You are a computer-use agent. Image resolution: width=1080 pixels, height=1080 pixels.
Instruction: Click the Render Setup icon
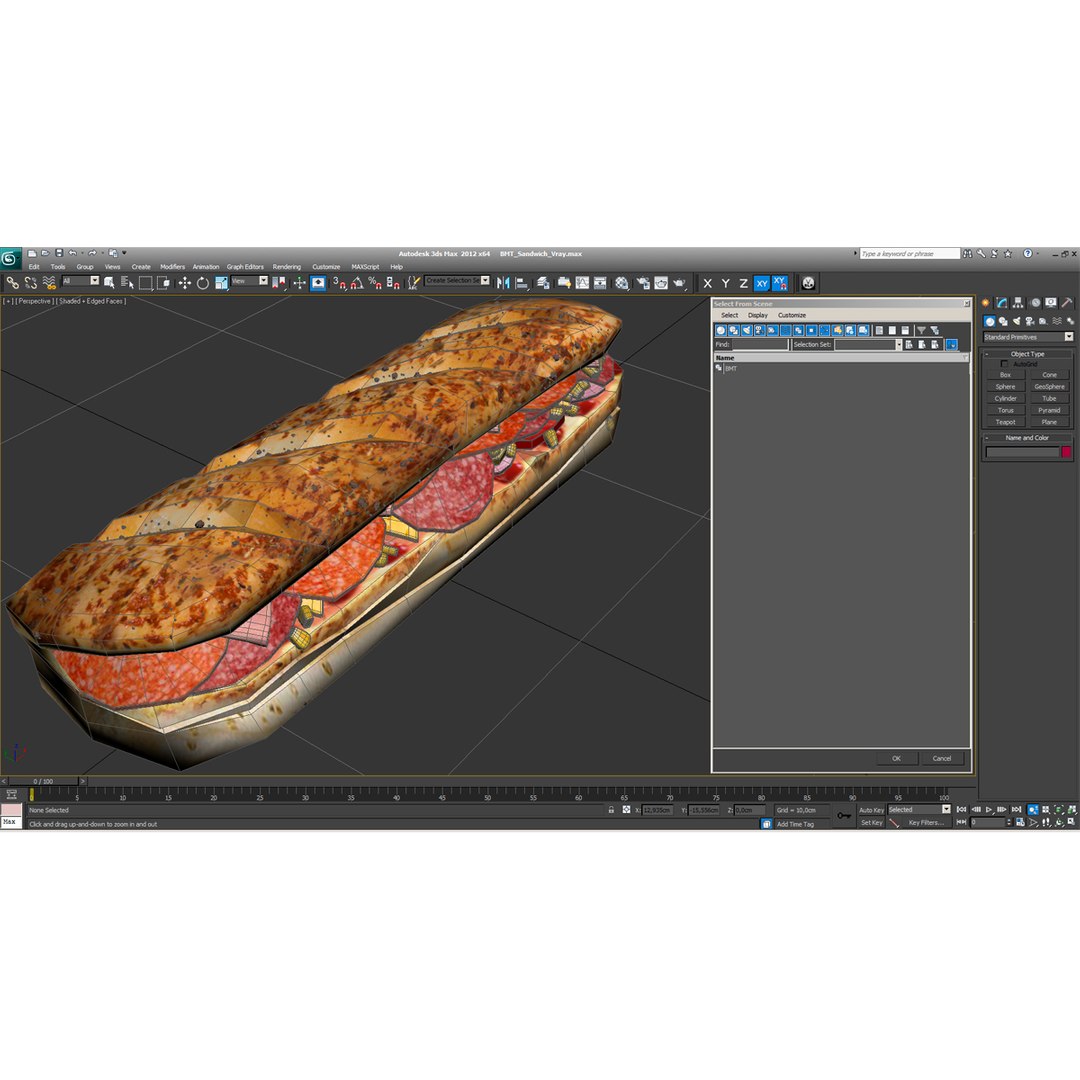click(x=643, y=283)
